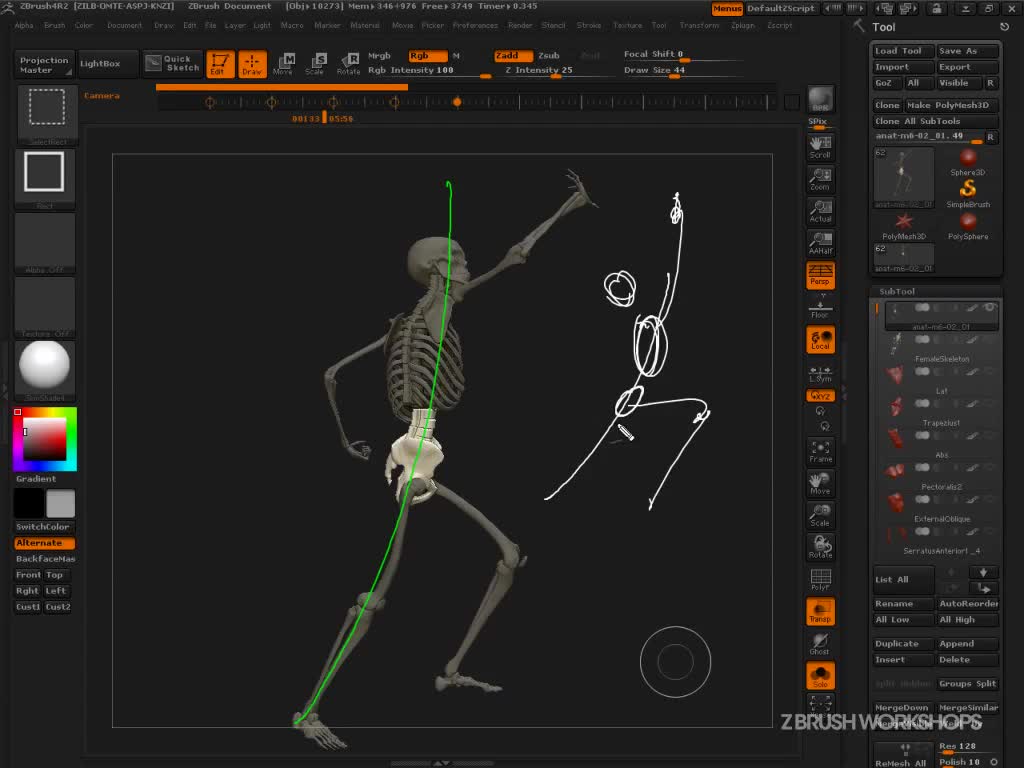Click the Scale view icon in right shelf
The width and height of the screenshot is (1024, 768).
pyautogui.click(x=820, y=515)
